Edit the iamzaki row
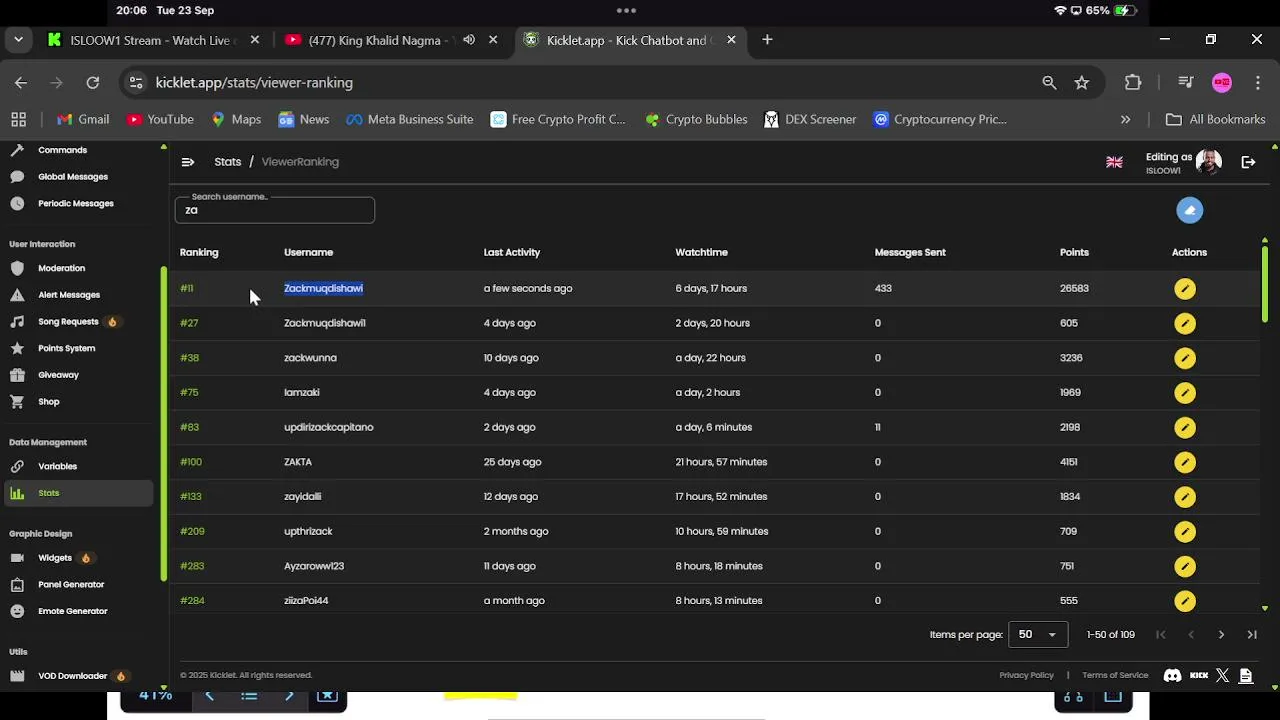The height and width of the screenshot is (720, 1280). (x=1185, y=393)
